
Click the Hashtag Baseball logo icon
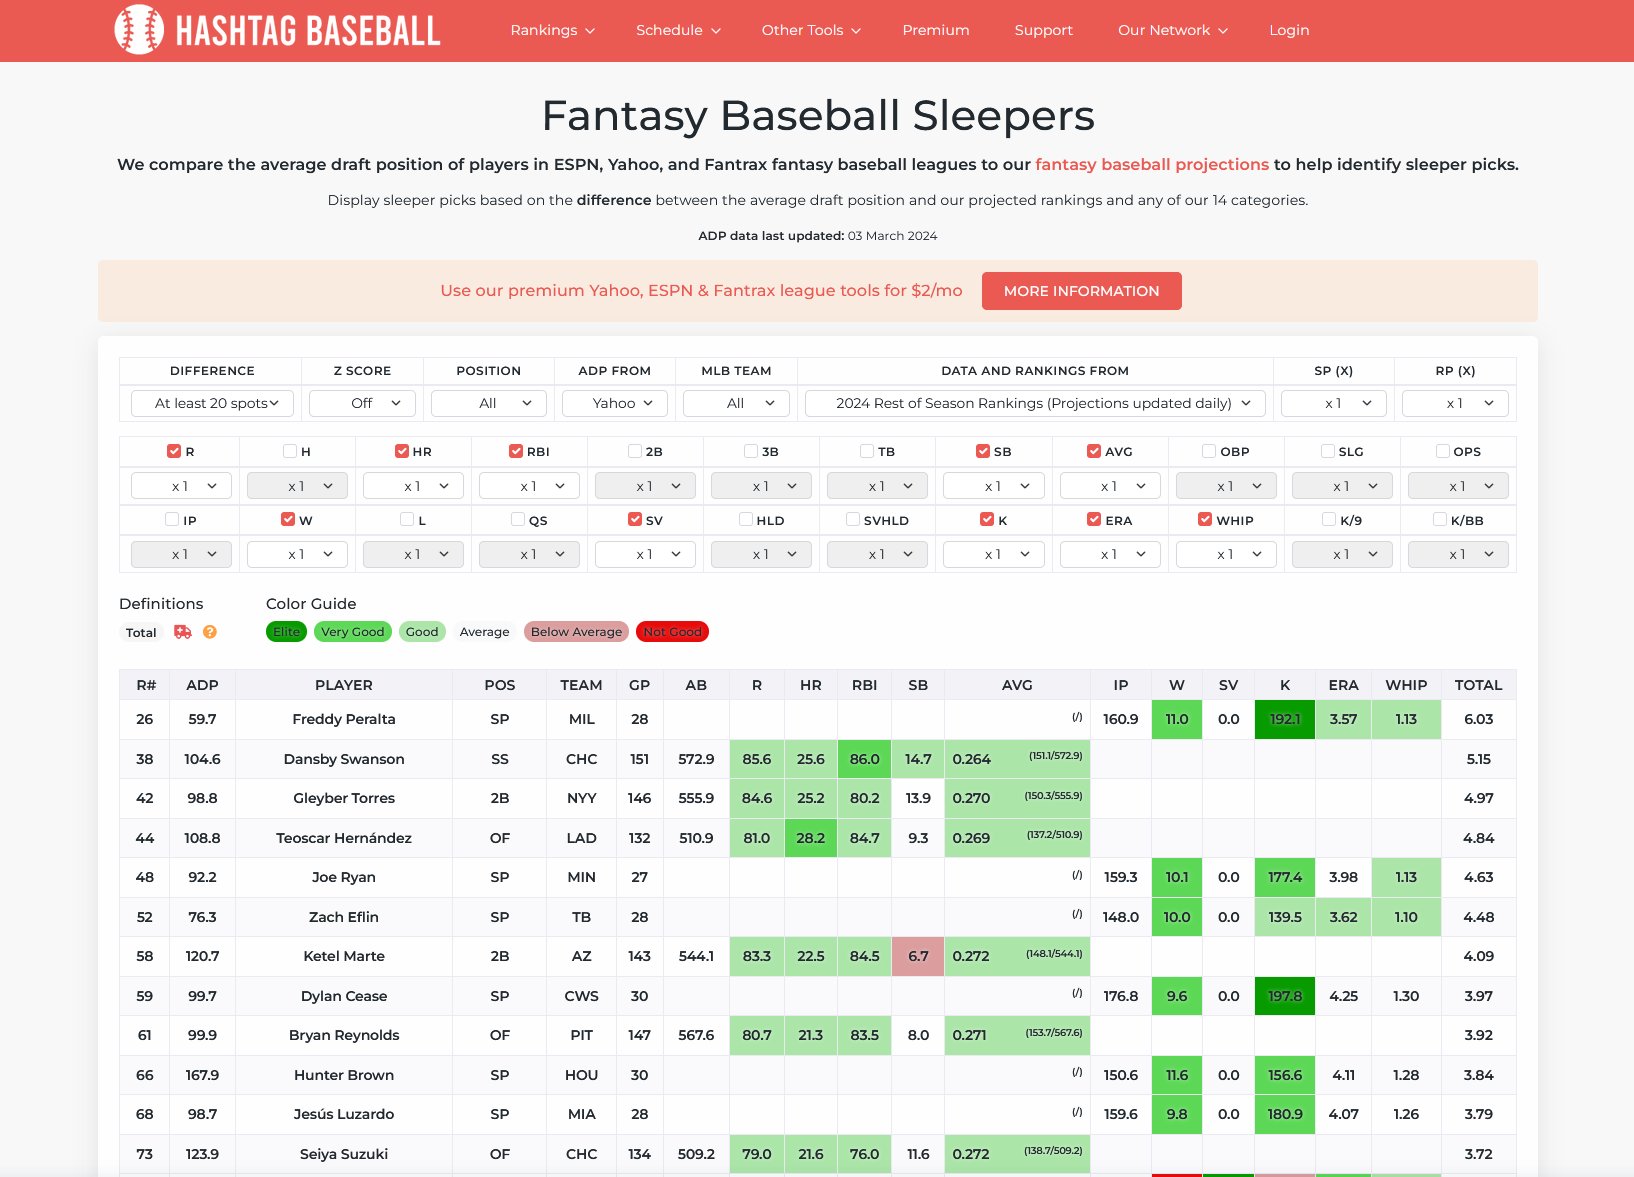tap(139, 30)
